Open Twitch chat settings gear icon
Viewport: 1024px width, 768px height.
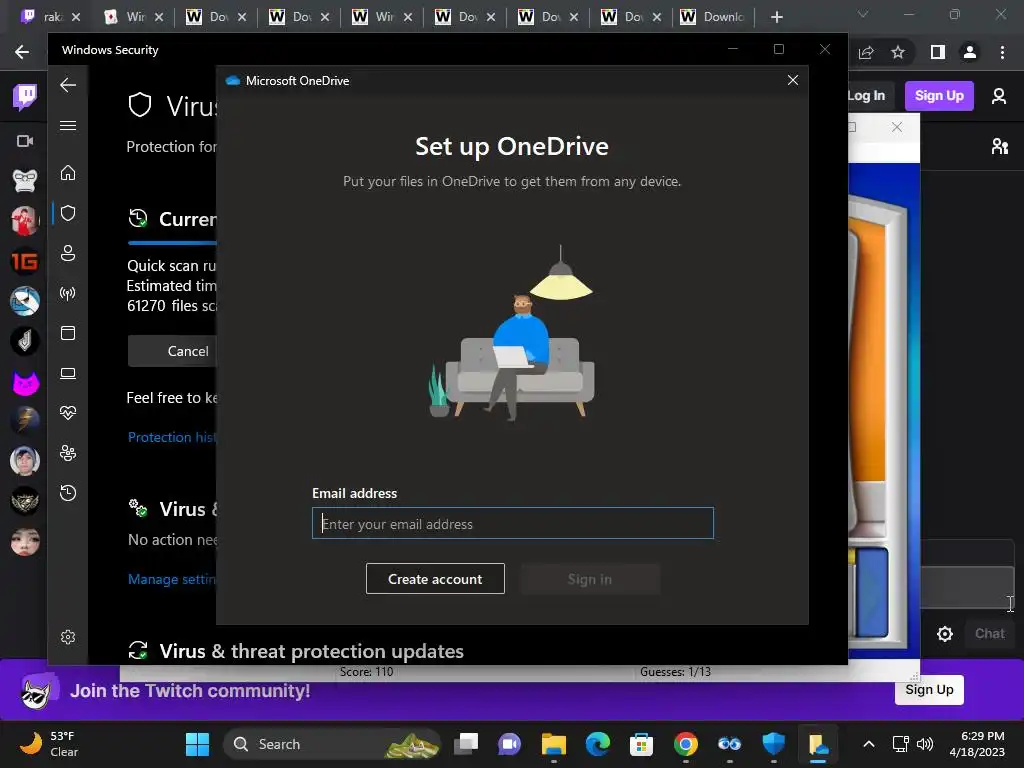(x=945, y=633)
